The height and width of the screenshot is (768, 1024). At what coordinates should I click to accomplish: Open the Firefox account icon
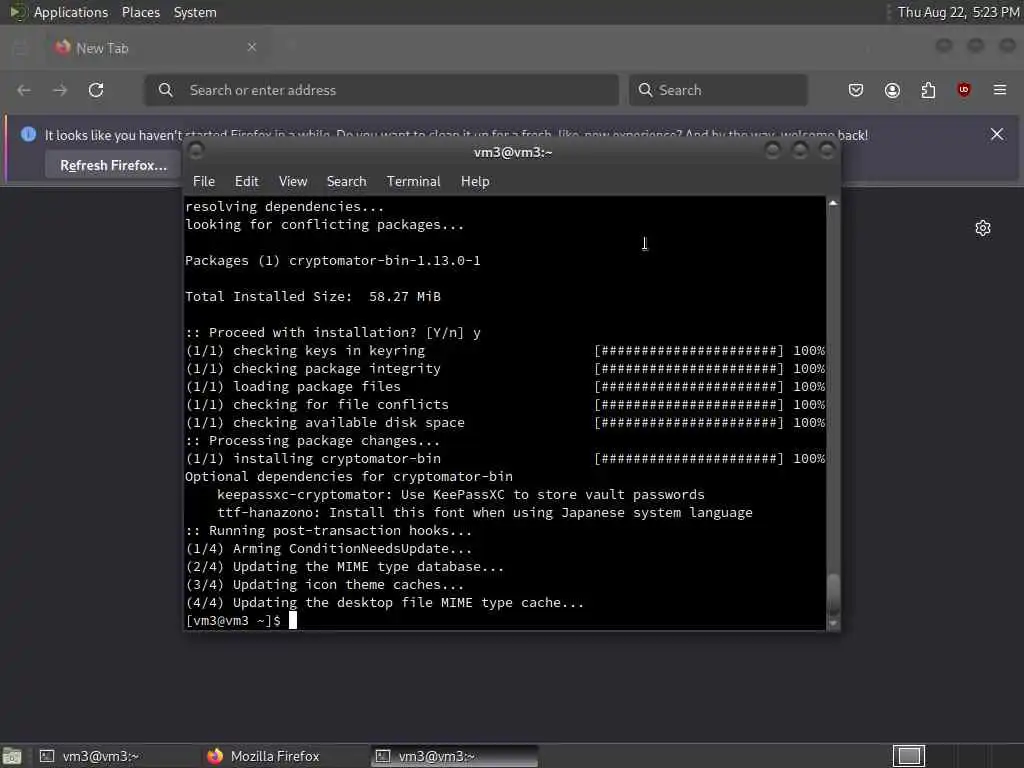point(892,90)
